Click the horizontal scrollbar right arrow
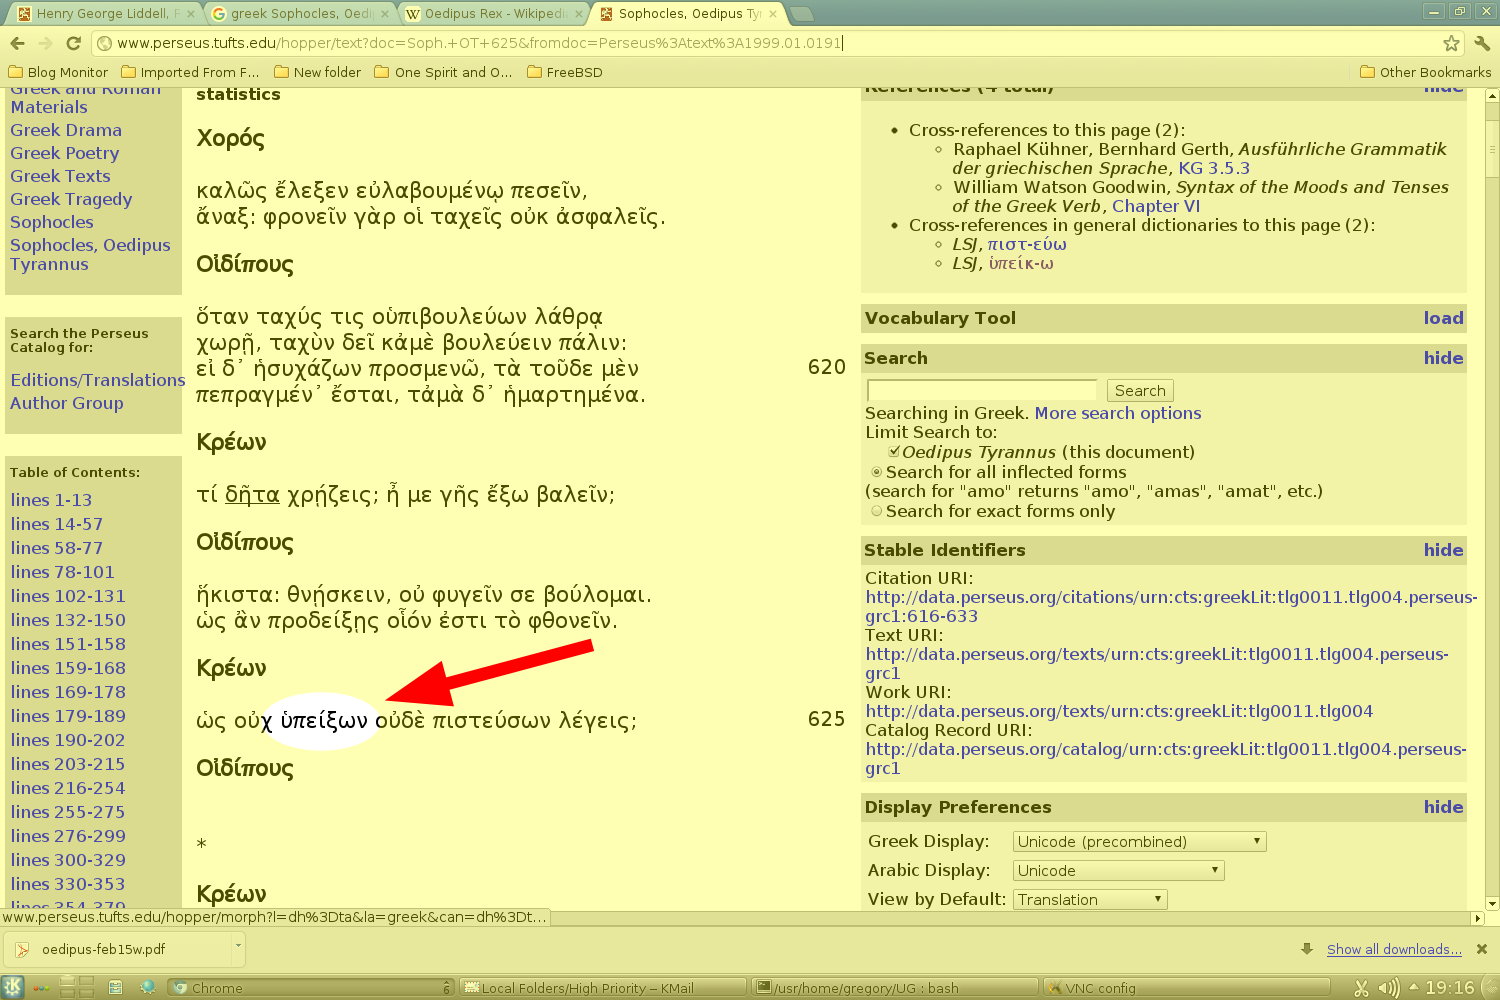 coord(1477,918)
